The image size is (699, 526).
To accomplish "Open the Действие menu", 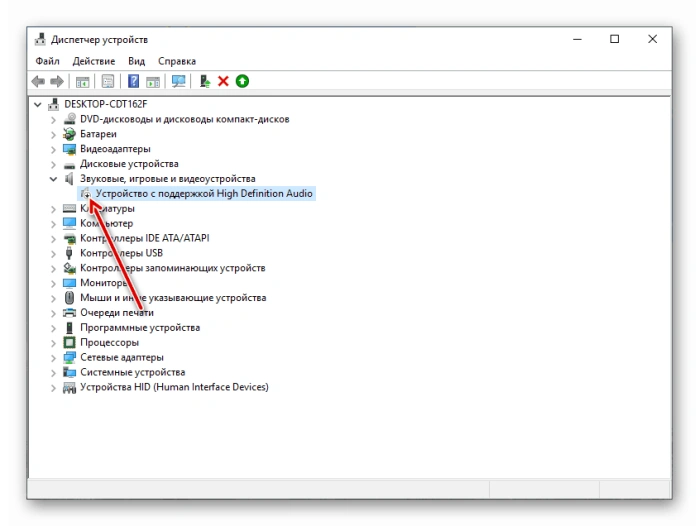I will point(94,61).
